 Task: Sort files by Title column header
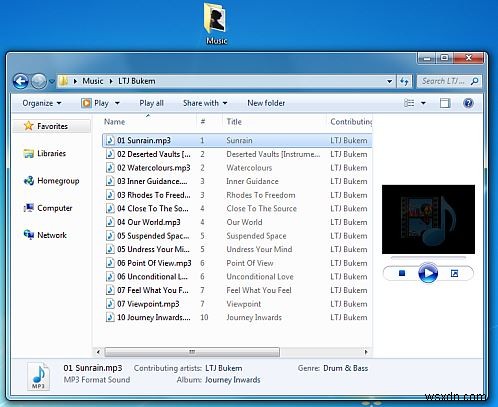click(x=234, y=122)
